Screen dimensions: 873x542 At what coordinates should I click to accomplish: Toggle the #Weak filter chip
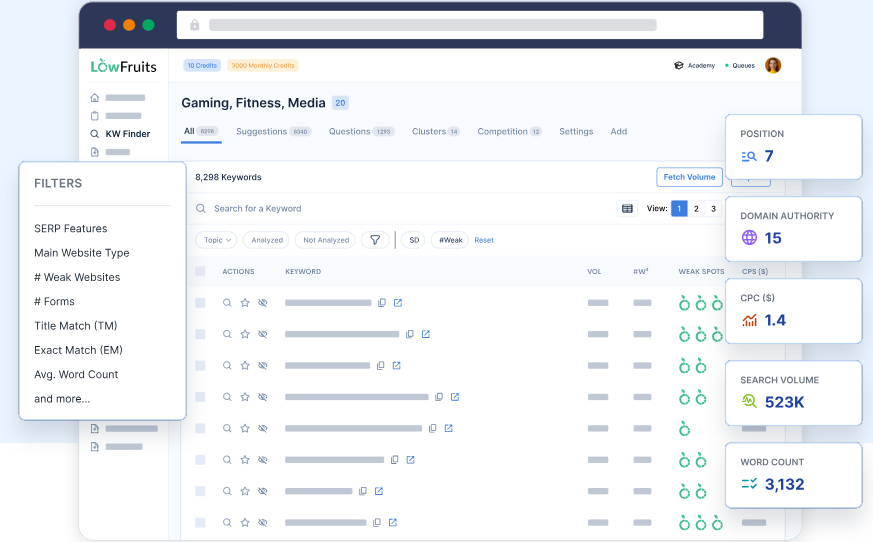click(450, 240)
